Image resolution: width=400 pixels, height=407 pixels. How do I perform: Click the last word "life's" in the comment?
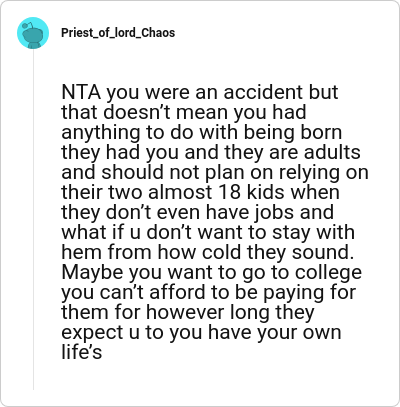coord(82,352)
